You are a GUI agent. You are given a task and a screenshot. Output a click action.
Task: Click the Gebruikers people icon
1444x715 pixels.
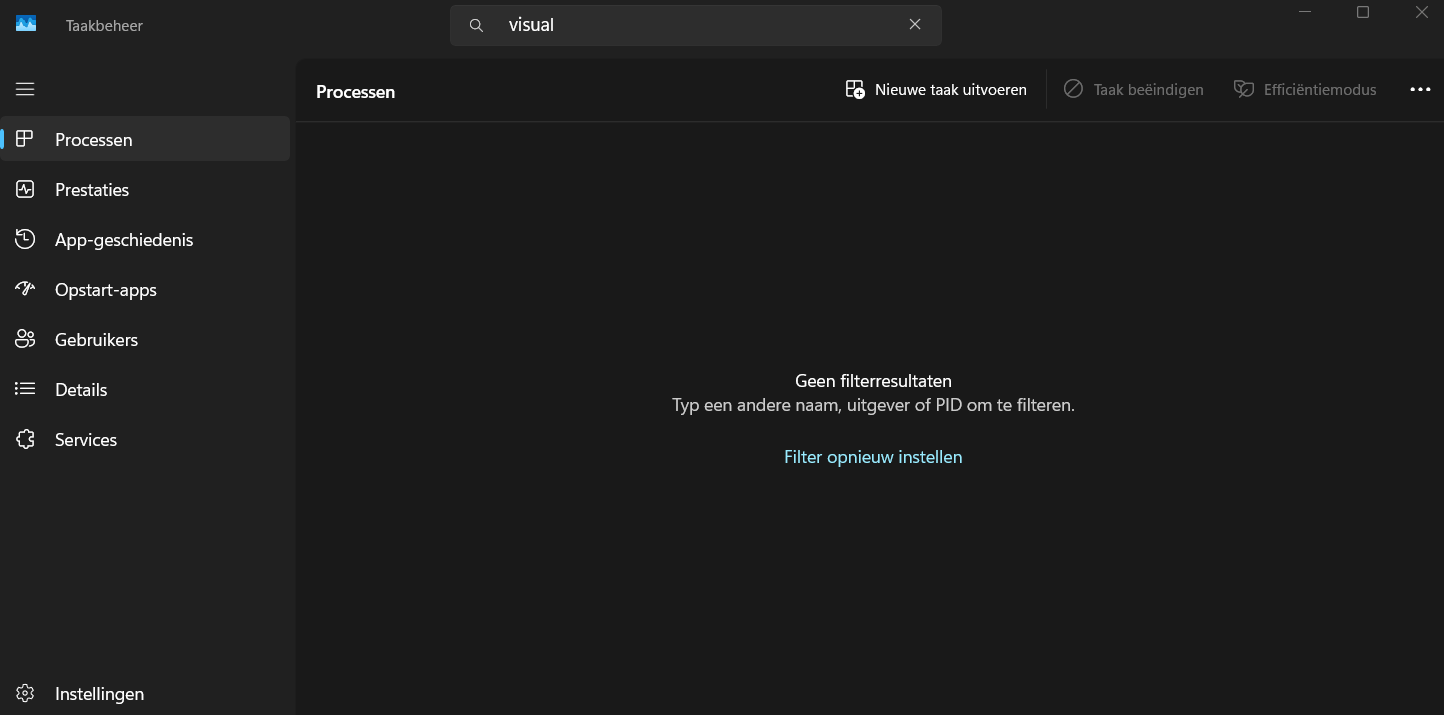pos(25,339)
